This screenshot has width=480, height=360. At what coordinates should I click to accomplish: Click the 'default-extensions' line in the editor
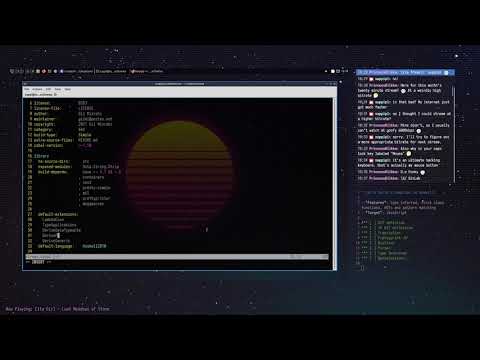[58, 214]
